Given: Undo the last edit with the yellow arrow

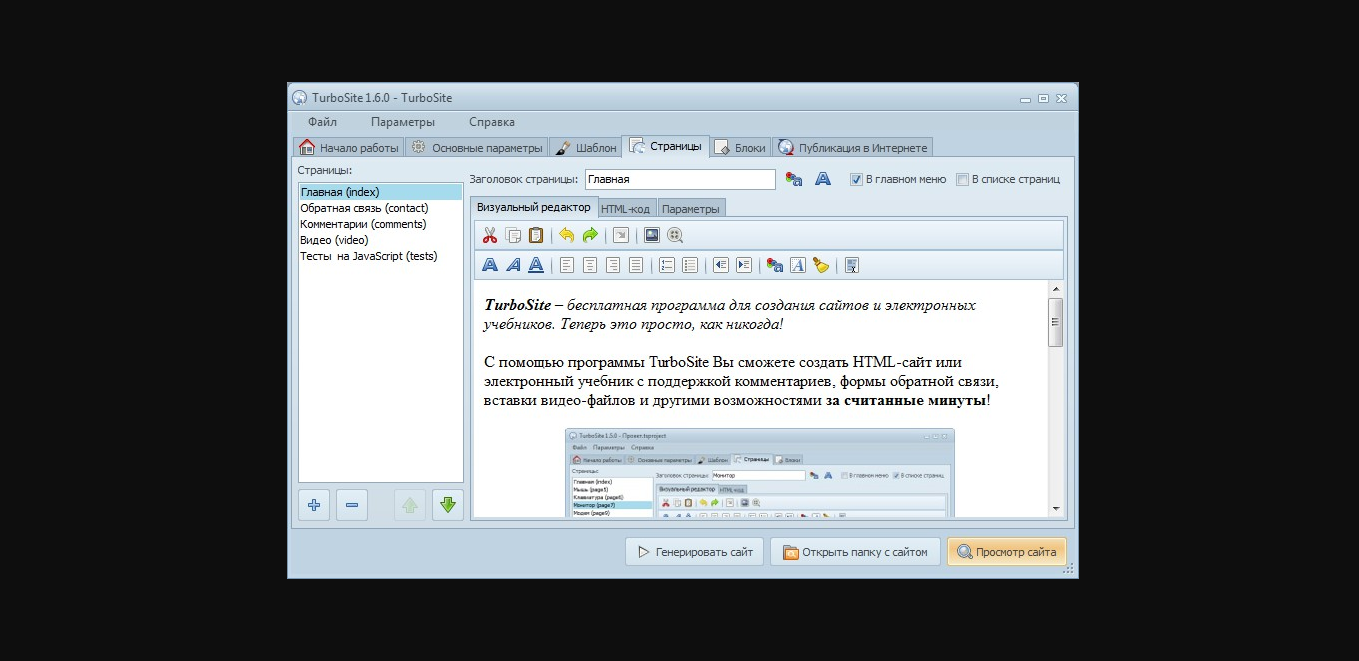Looking at the screenshot, I should (566, 235).
